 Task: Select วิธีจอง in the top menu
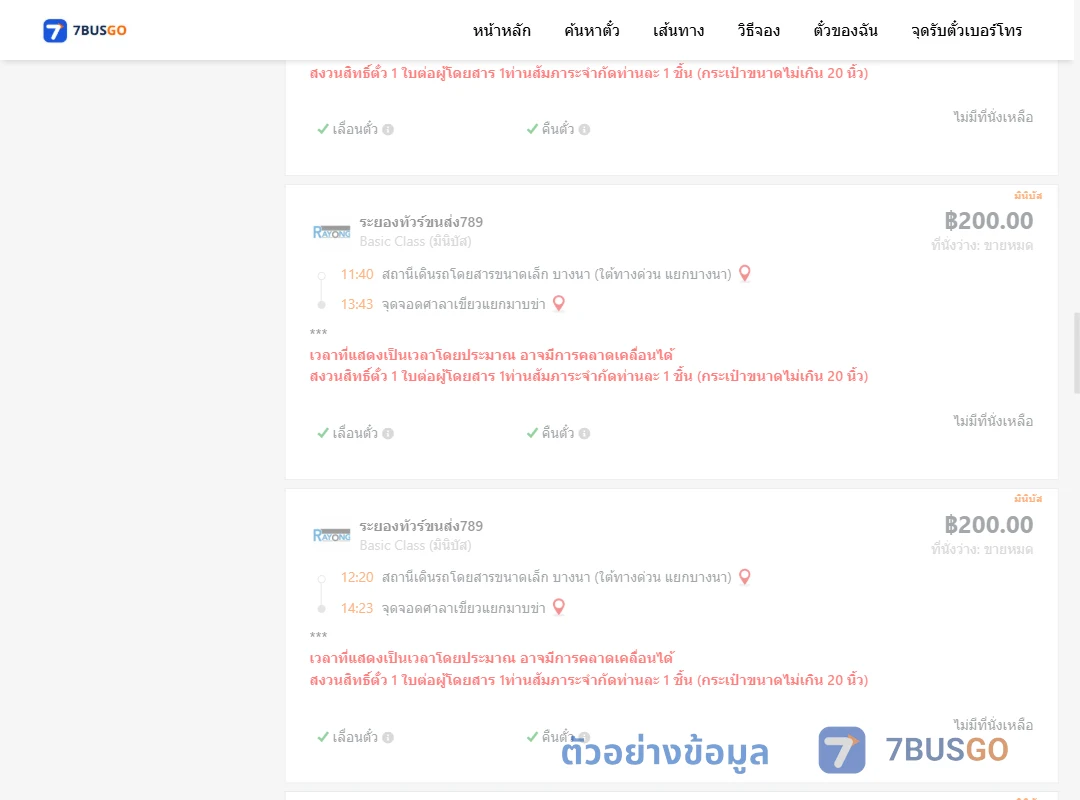point(758,30)
